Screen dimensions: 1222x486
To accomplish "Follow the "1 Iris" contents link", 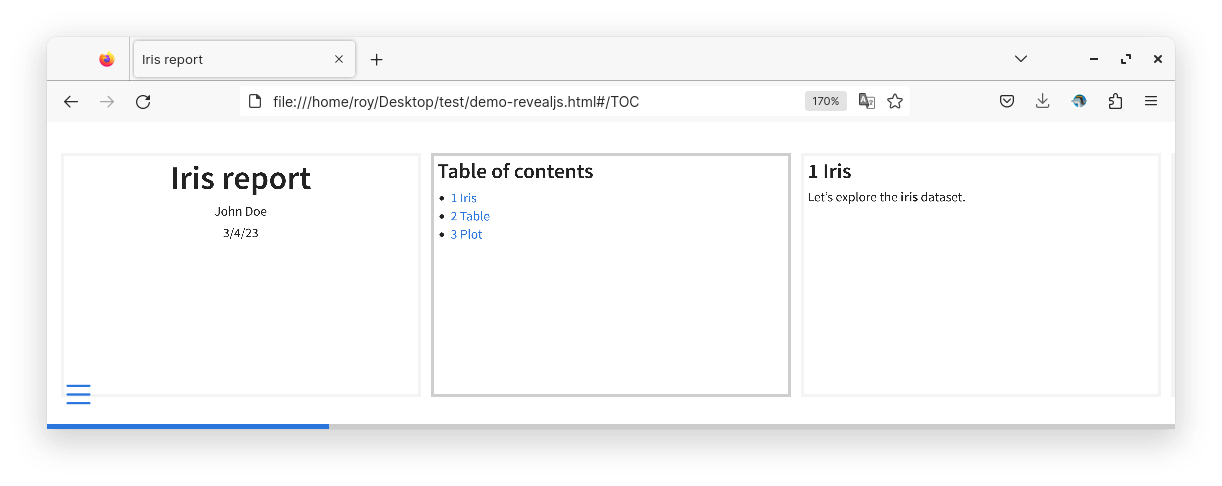I will [463, 198].
